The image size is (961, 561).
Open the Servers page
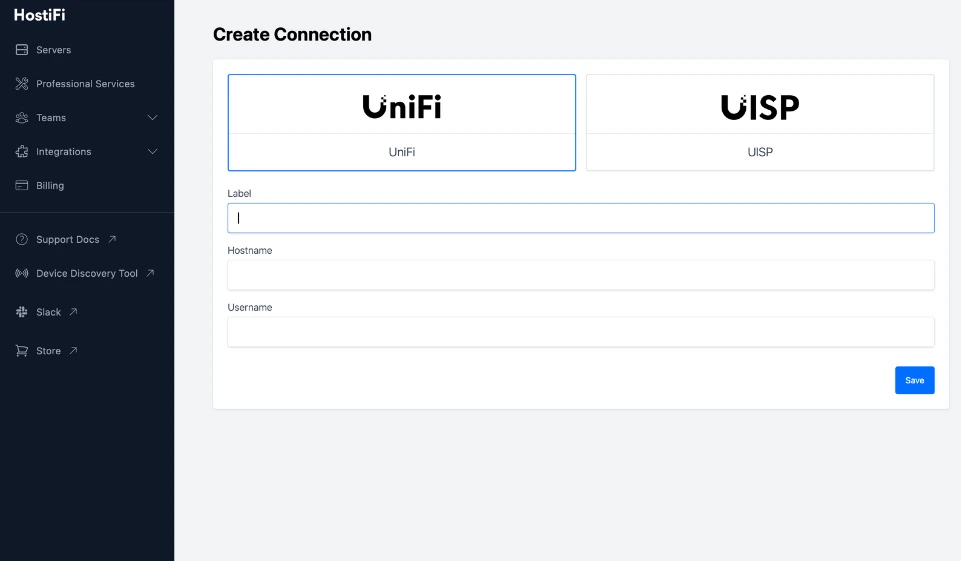click(x=53, y=50)
